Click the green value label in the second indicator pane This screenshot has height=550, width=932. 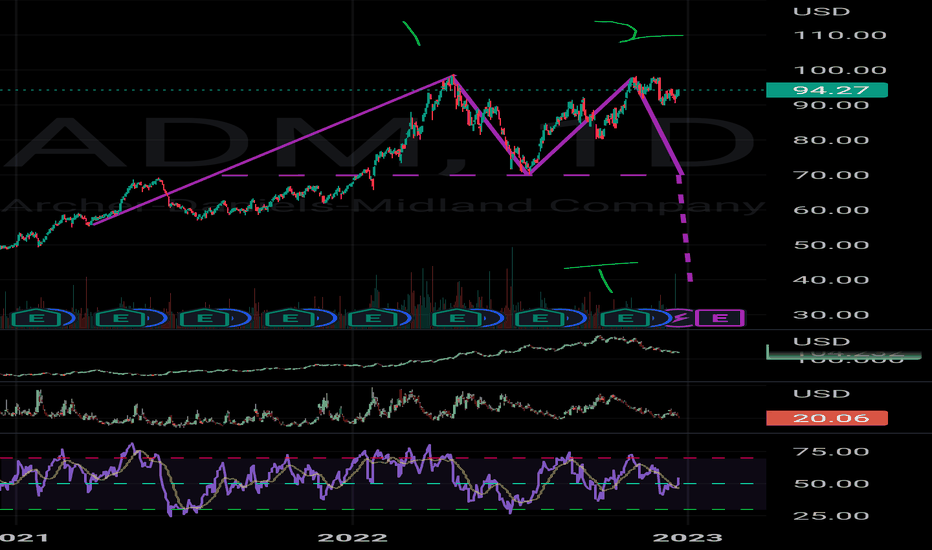[844, 353]
